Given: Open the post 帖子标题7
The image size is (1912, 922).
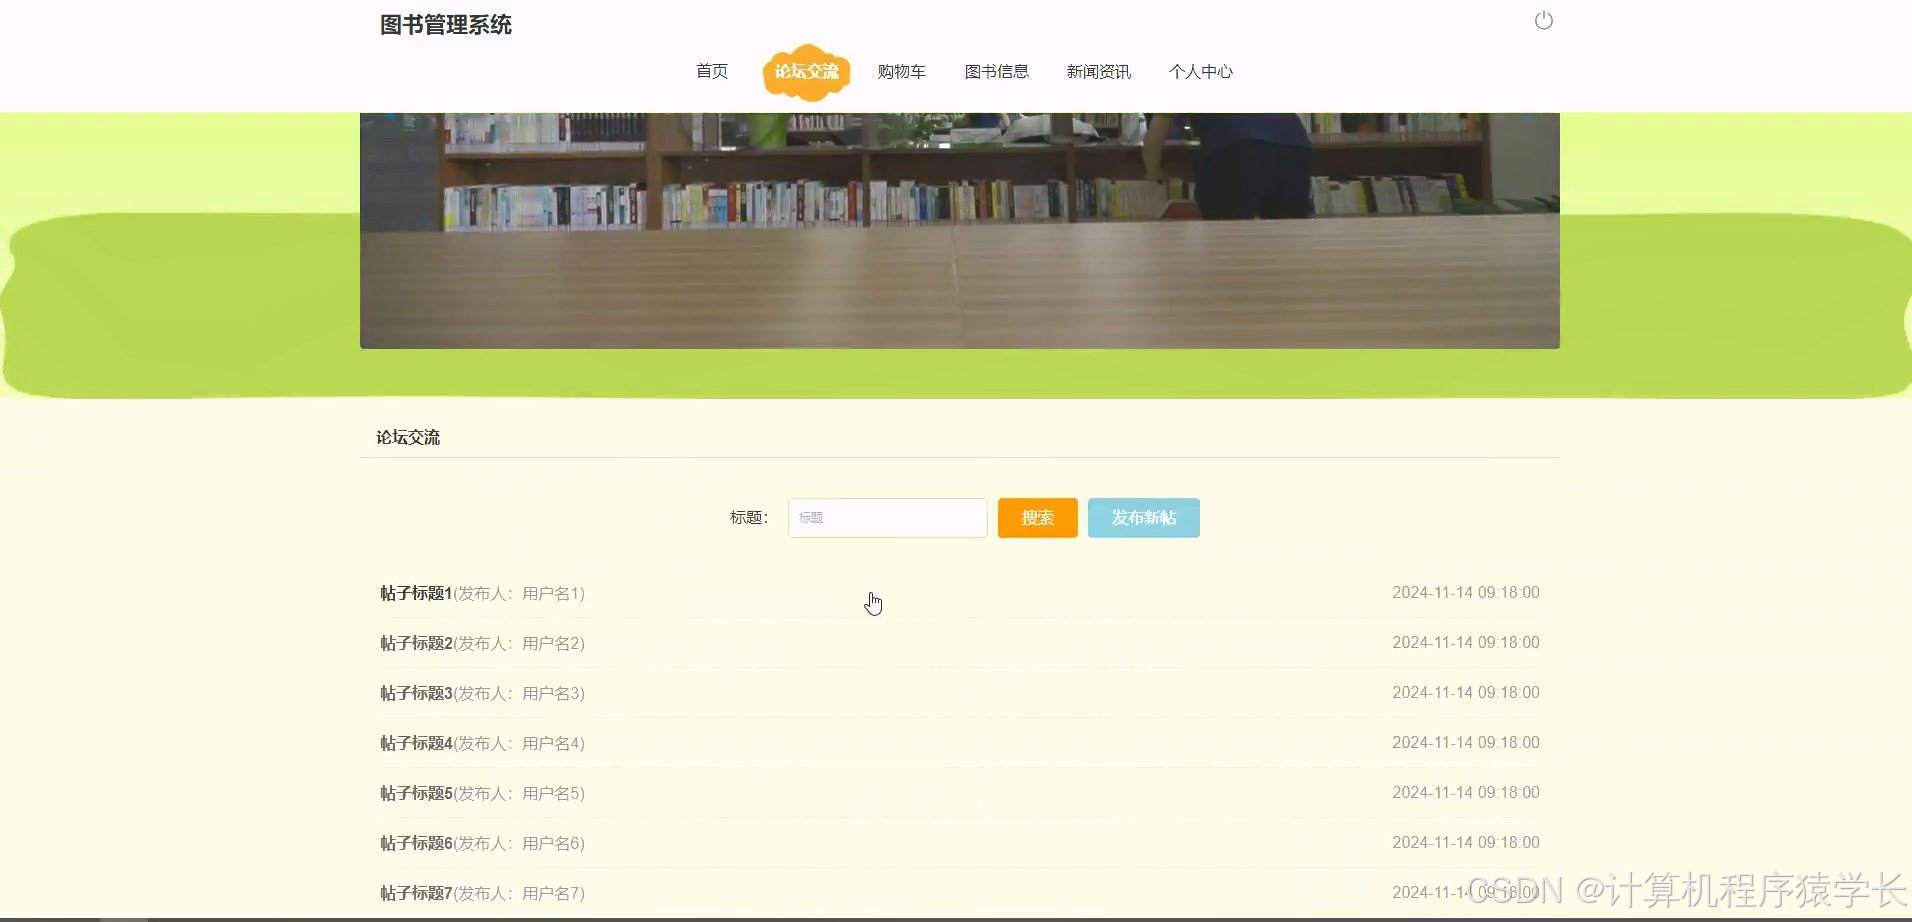Looking at the screenshot, I should 415,892.
